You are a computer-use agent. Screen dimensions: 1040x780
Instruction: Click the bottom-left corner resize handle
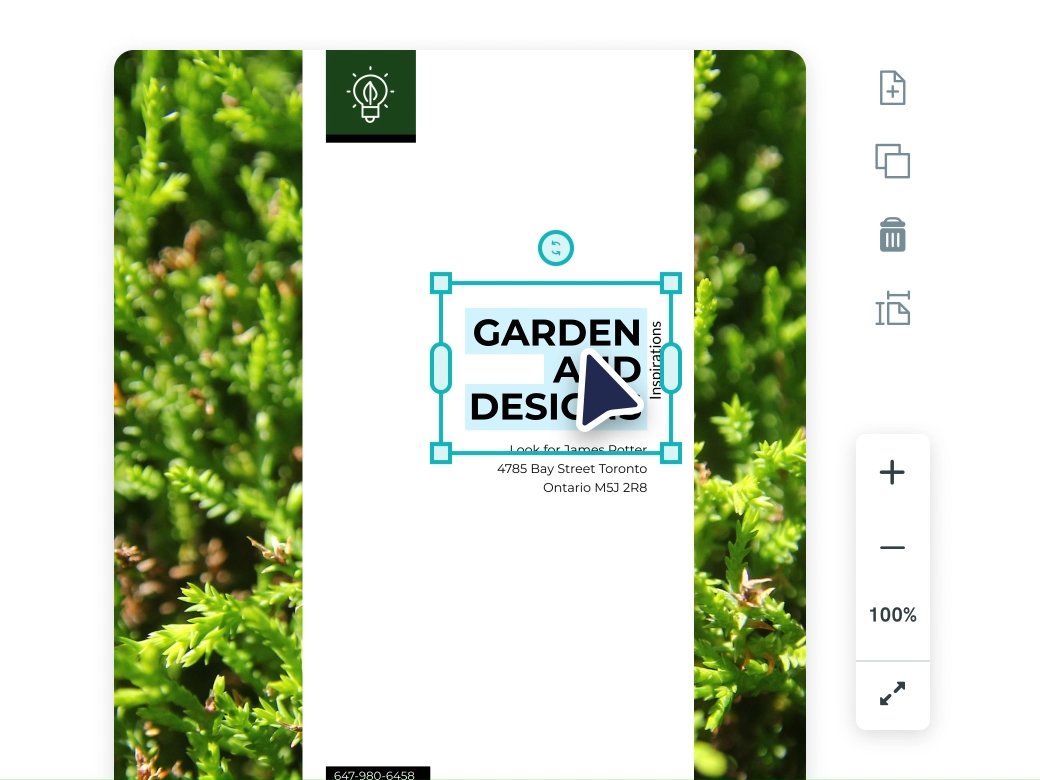tap(441, 453)
